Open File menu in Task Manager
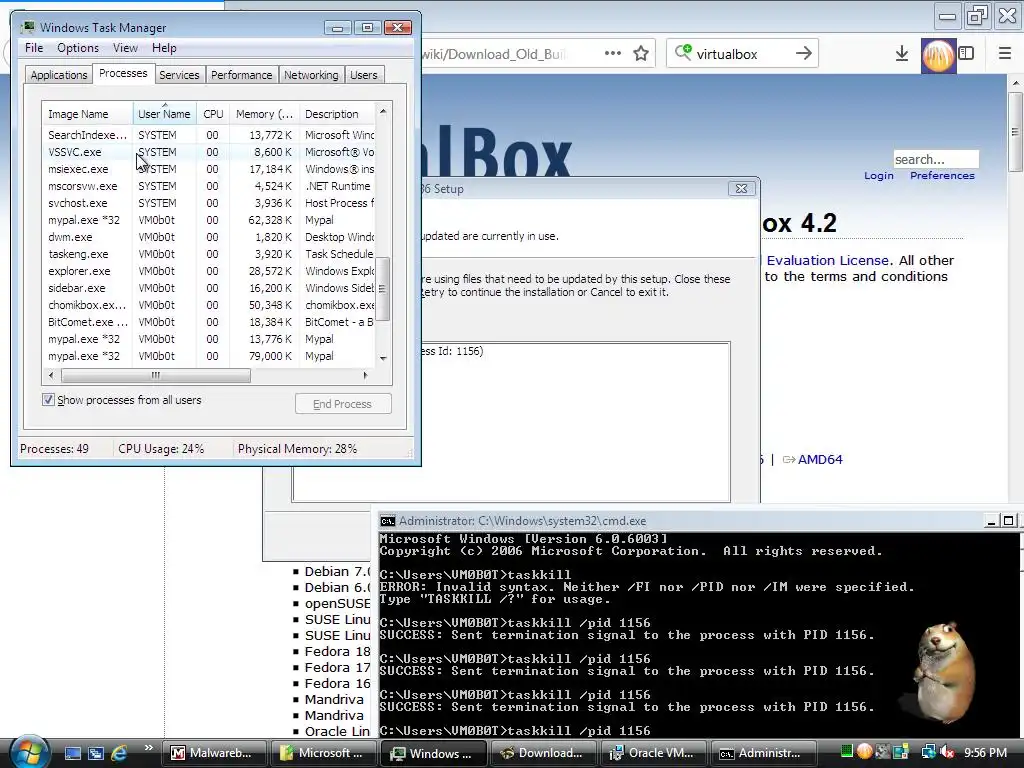This screenshot has height=768, width=1024. point(34,48)
